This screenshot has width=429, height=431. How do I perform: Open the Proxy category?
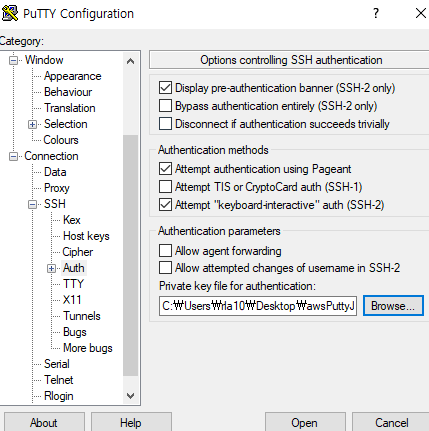[x=57, y=188]
